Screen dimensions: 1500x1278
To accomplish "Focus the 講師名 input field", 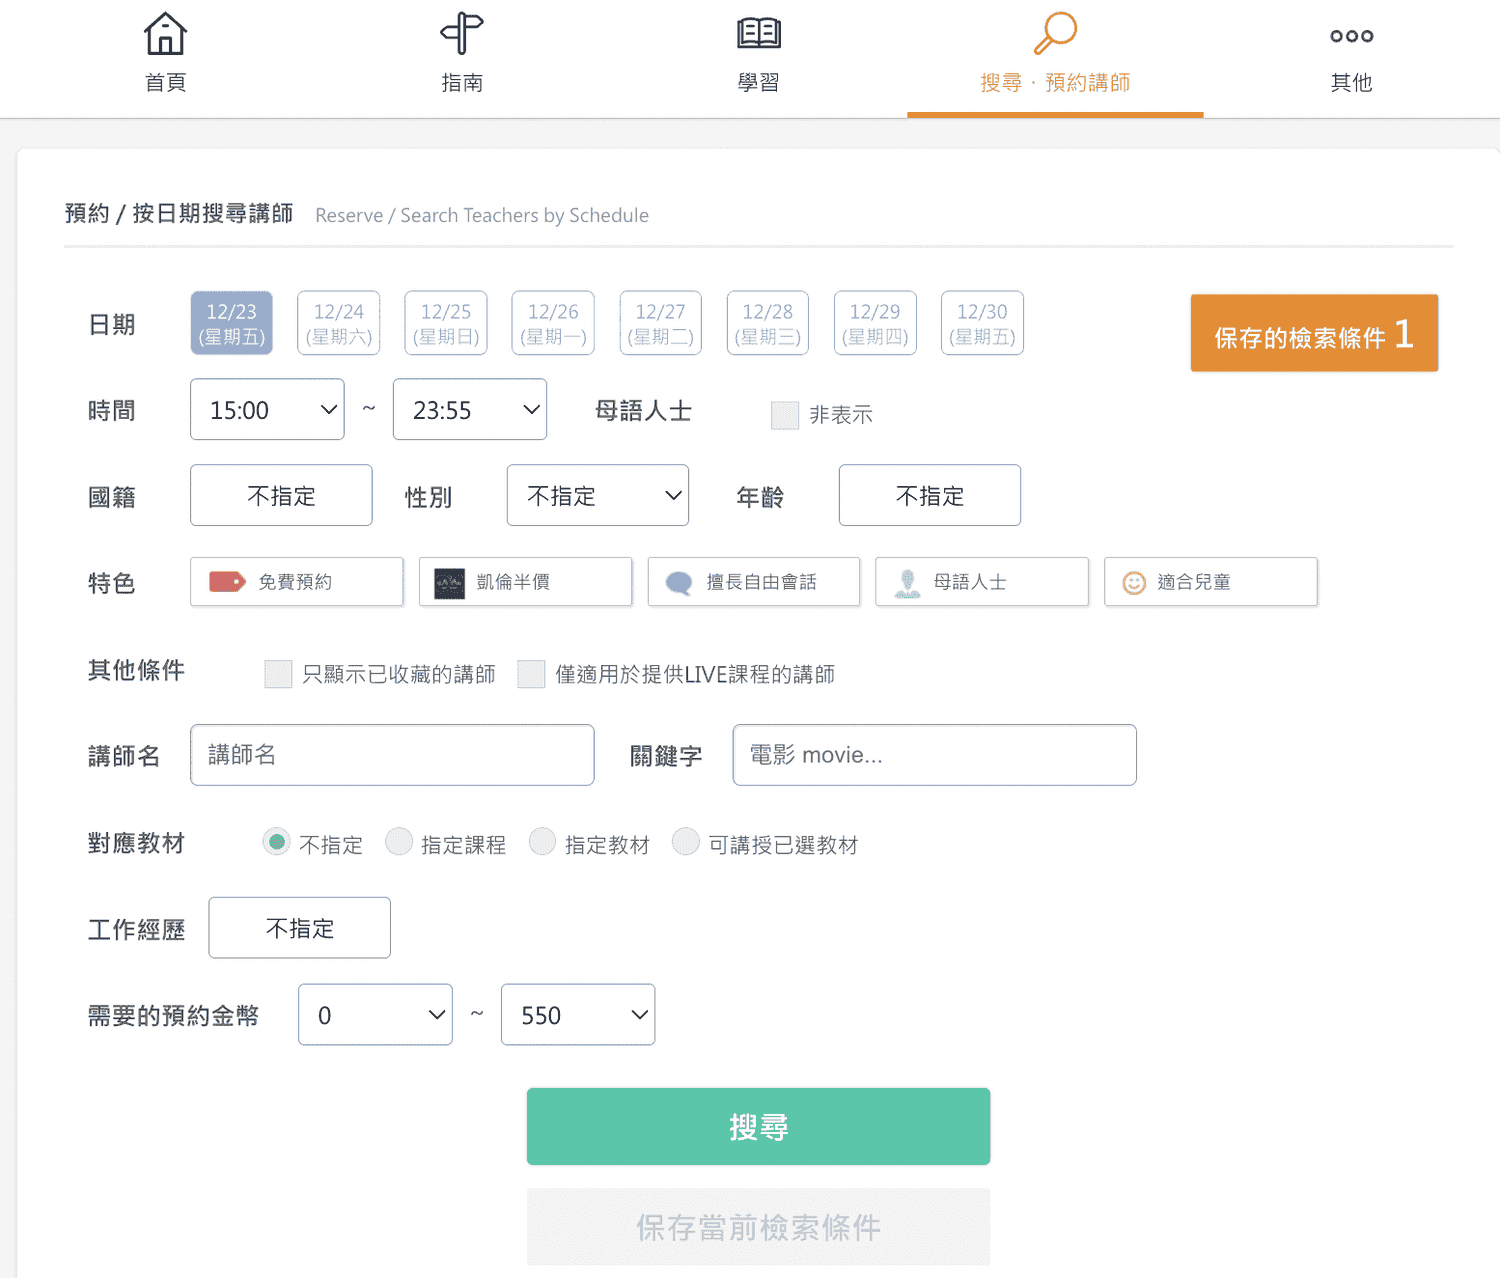I will pos(392,755).
